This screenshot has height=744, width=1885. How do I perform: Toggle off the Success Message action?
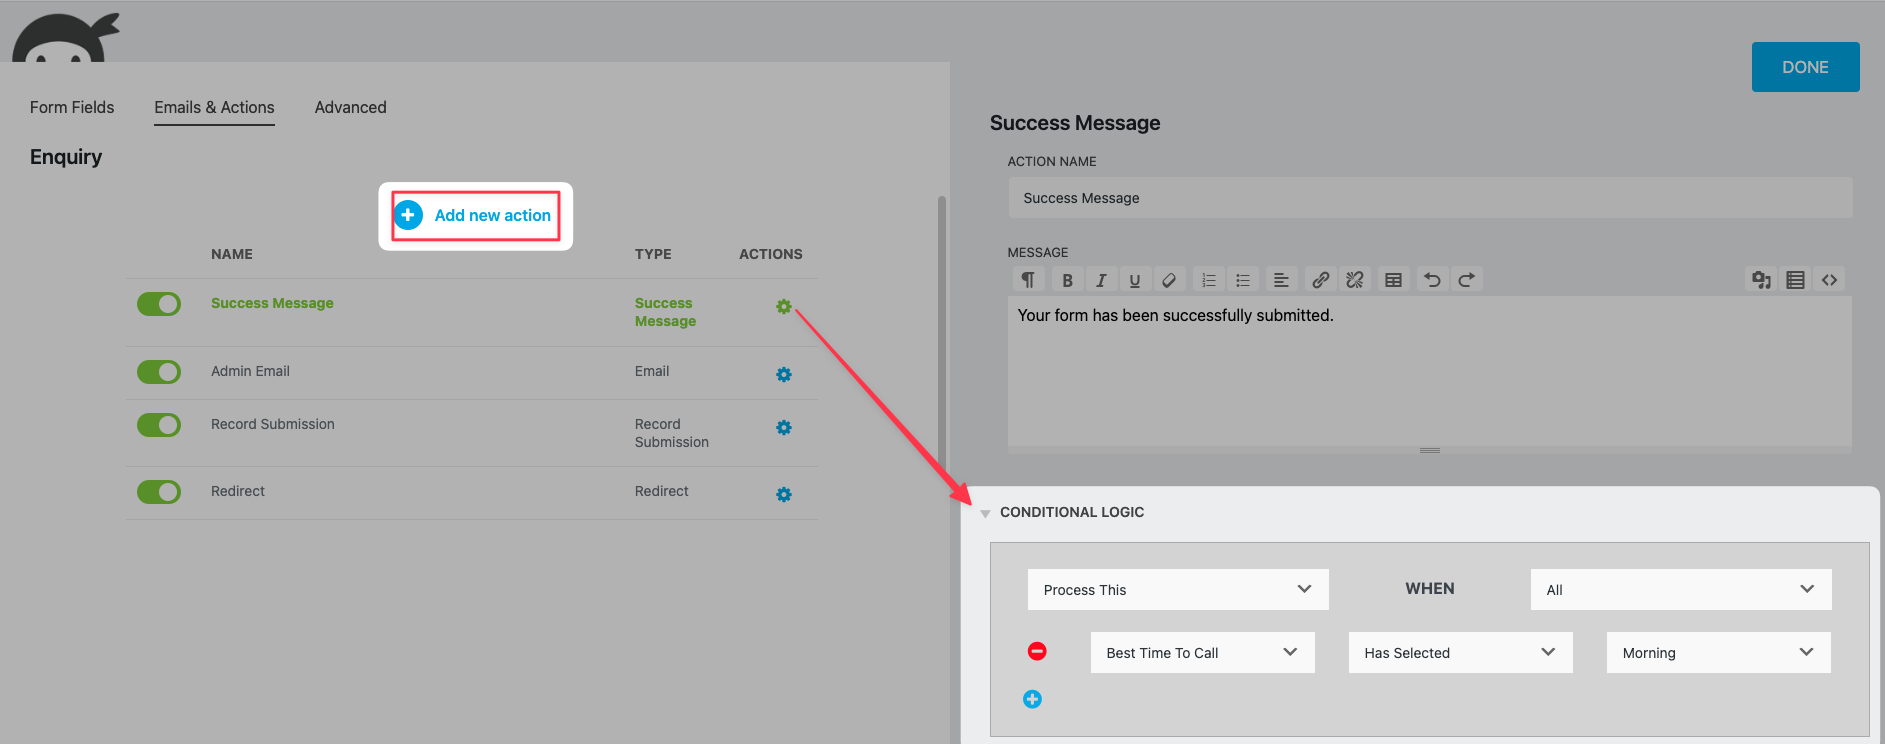159,304
